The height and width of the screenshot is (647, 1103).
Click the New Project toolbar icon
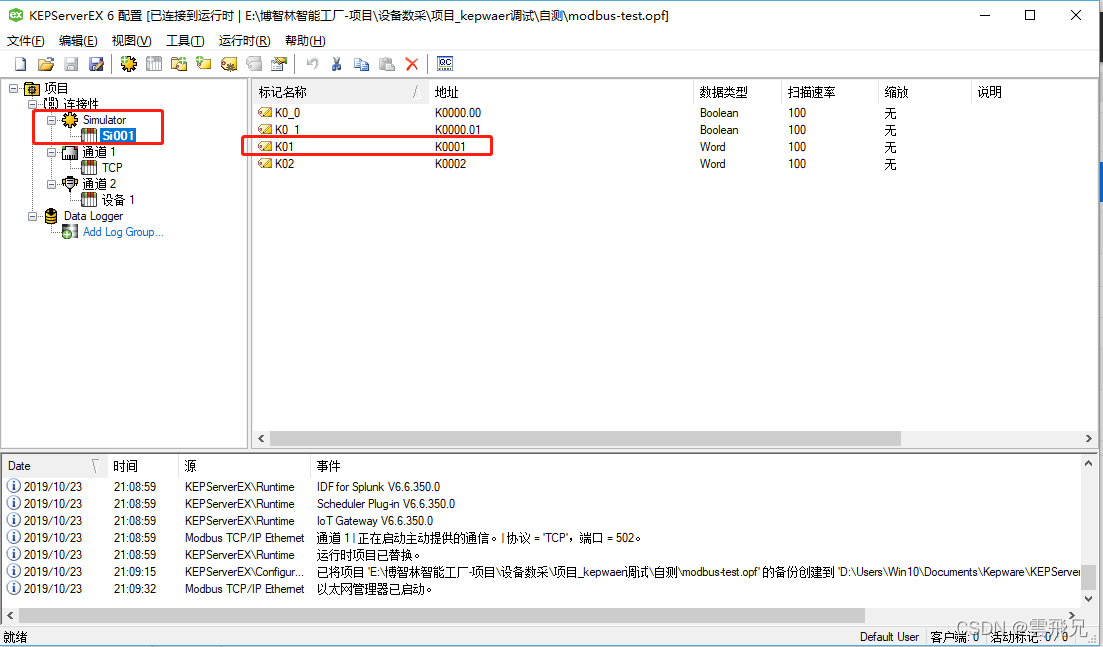coord(20,64)
